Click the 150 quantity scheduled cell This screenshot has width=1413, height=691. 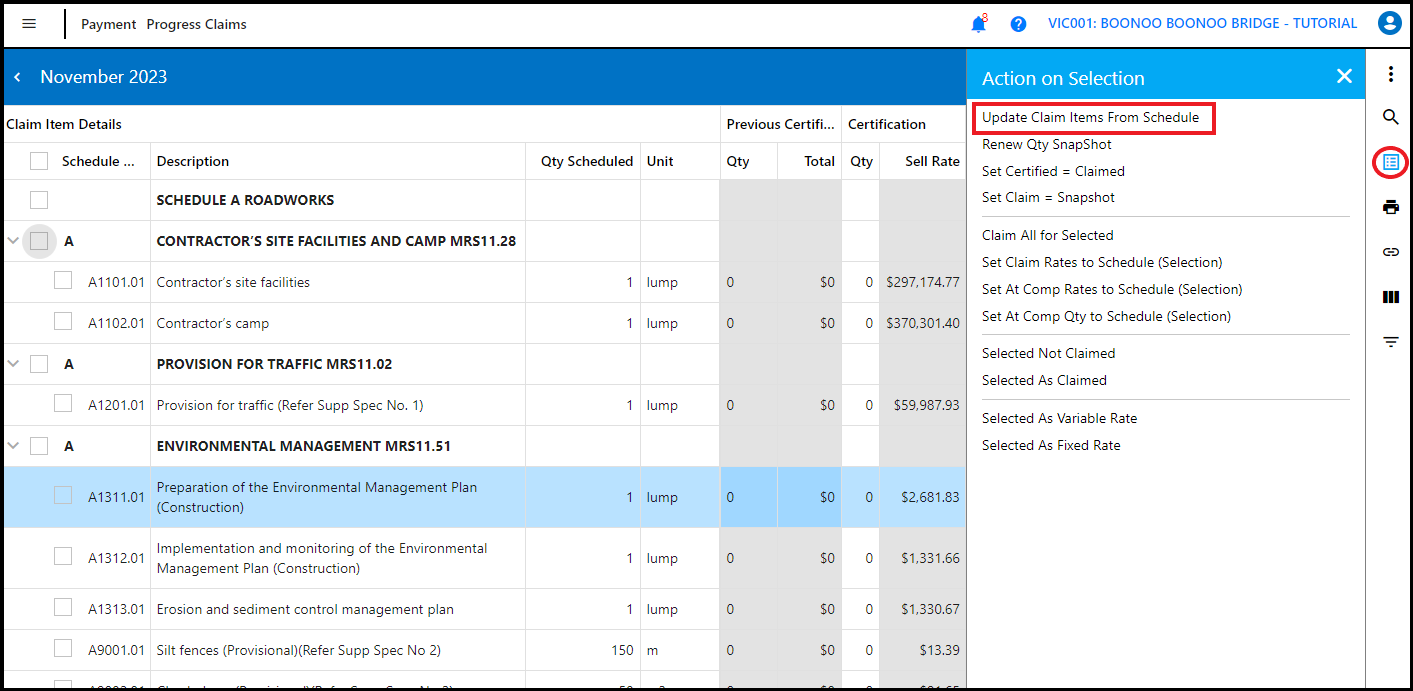[x=583, y=650]
